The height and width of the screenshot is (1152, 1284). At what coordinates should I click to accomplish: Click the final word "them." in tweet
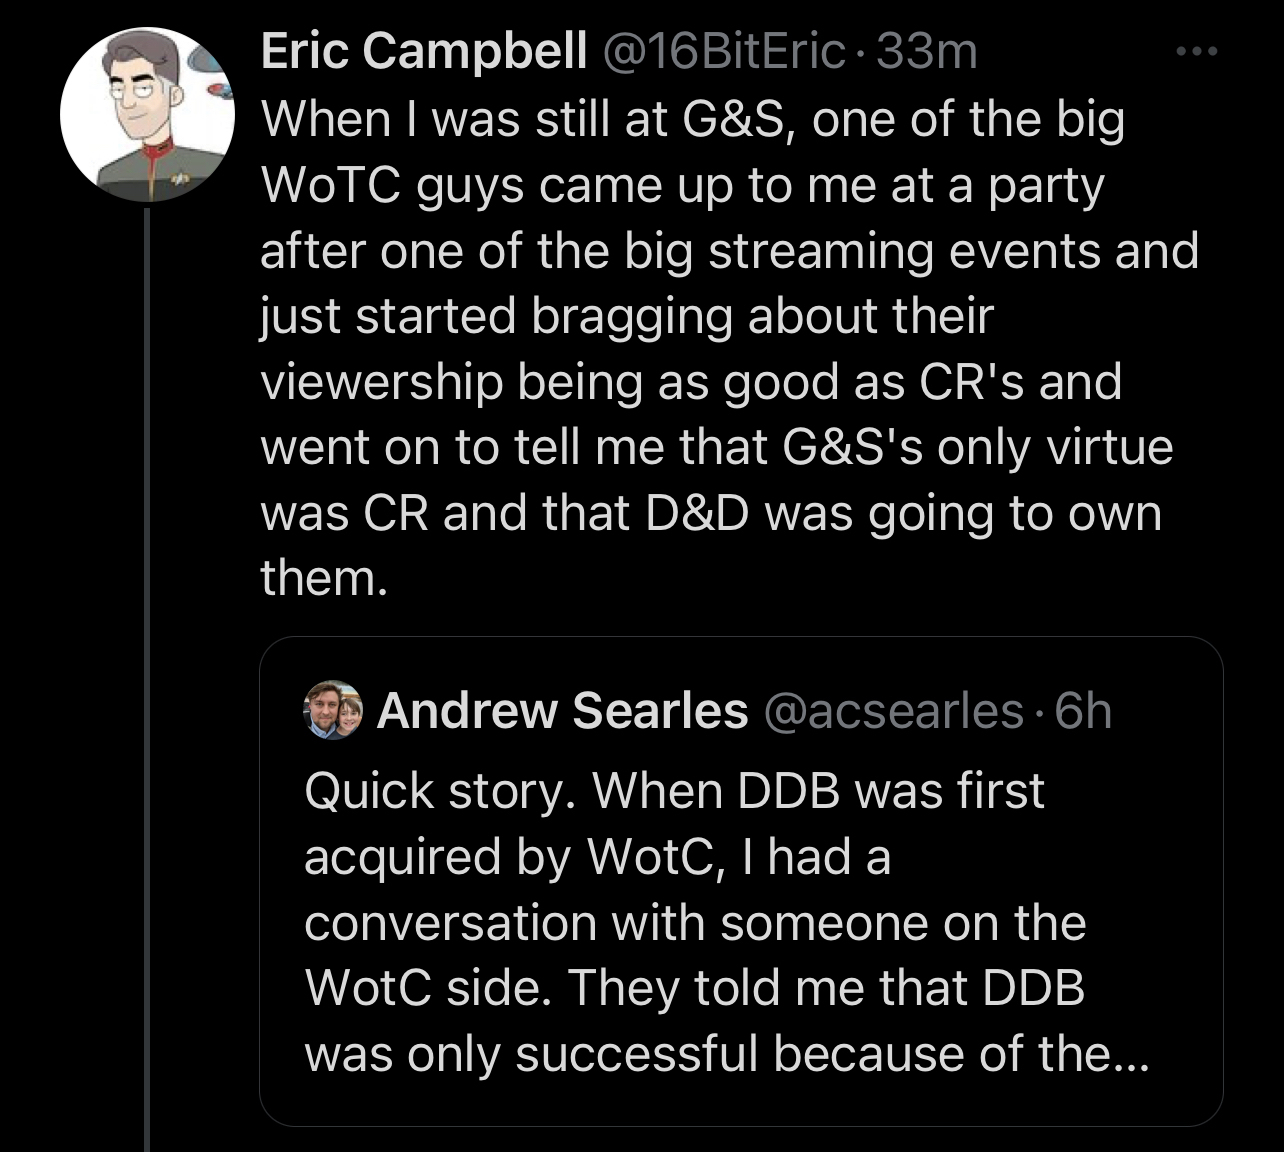coord(323,578)
